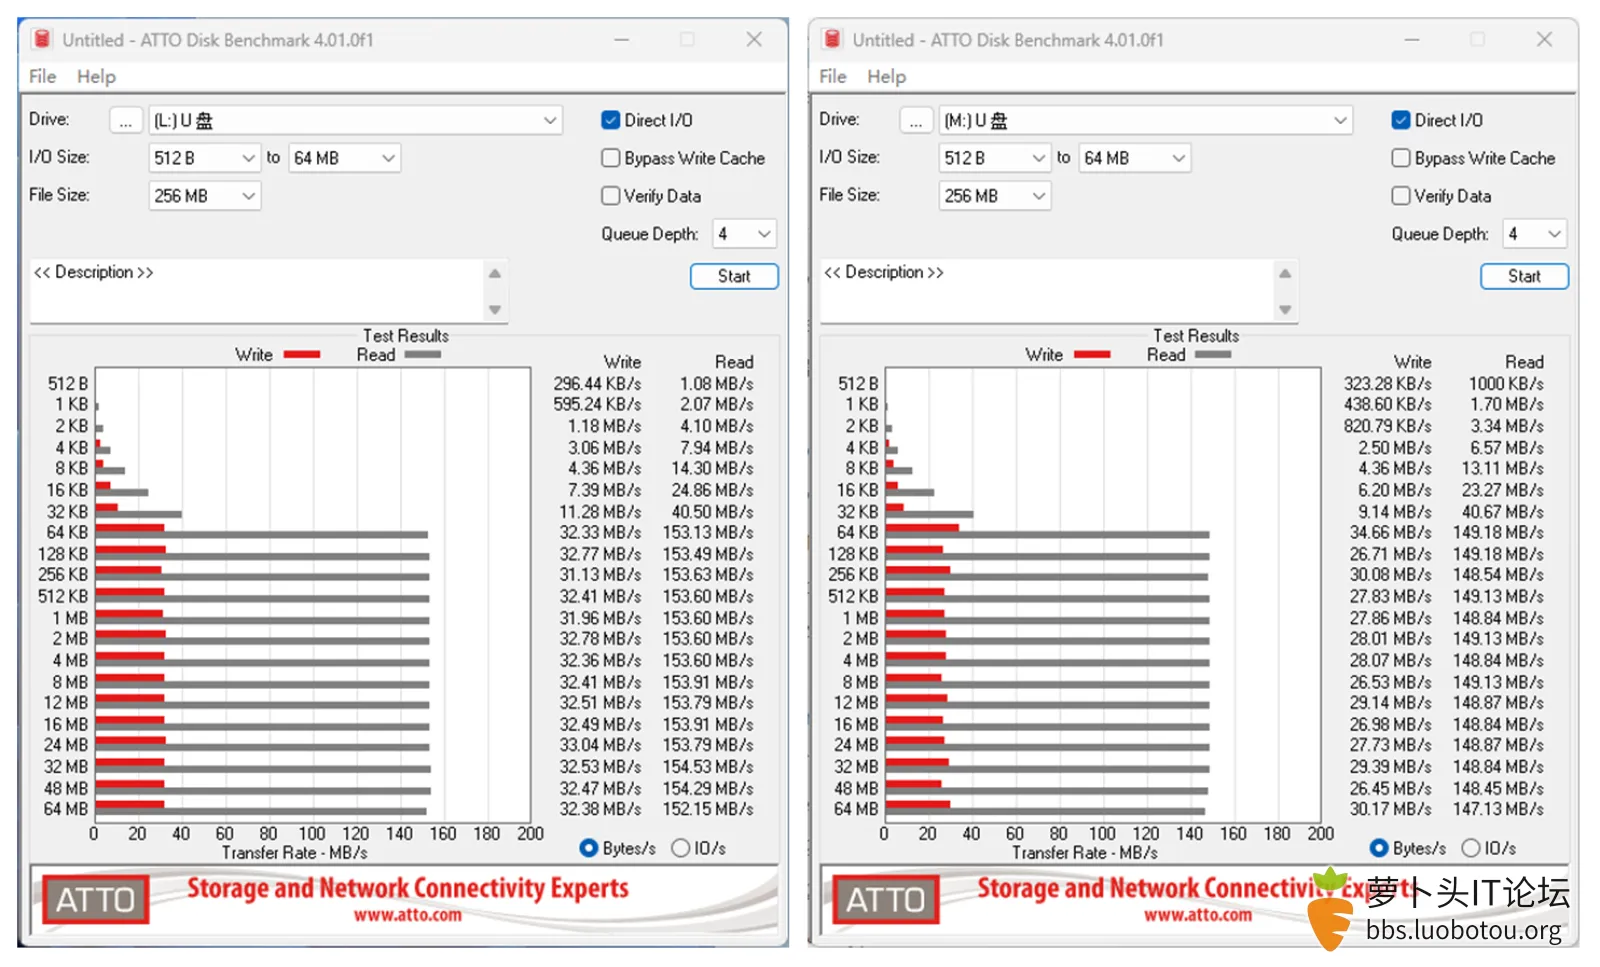
Task: Open Help menu in right window
Action: tap(886, 76)
